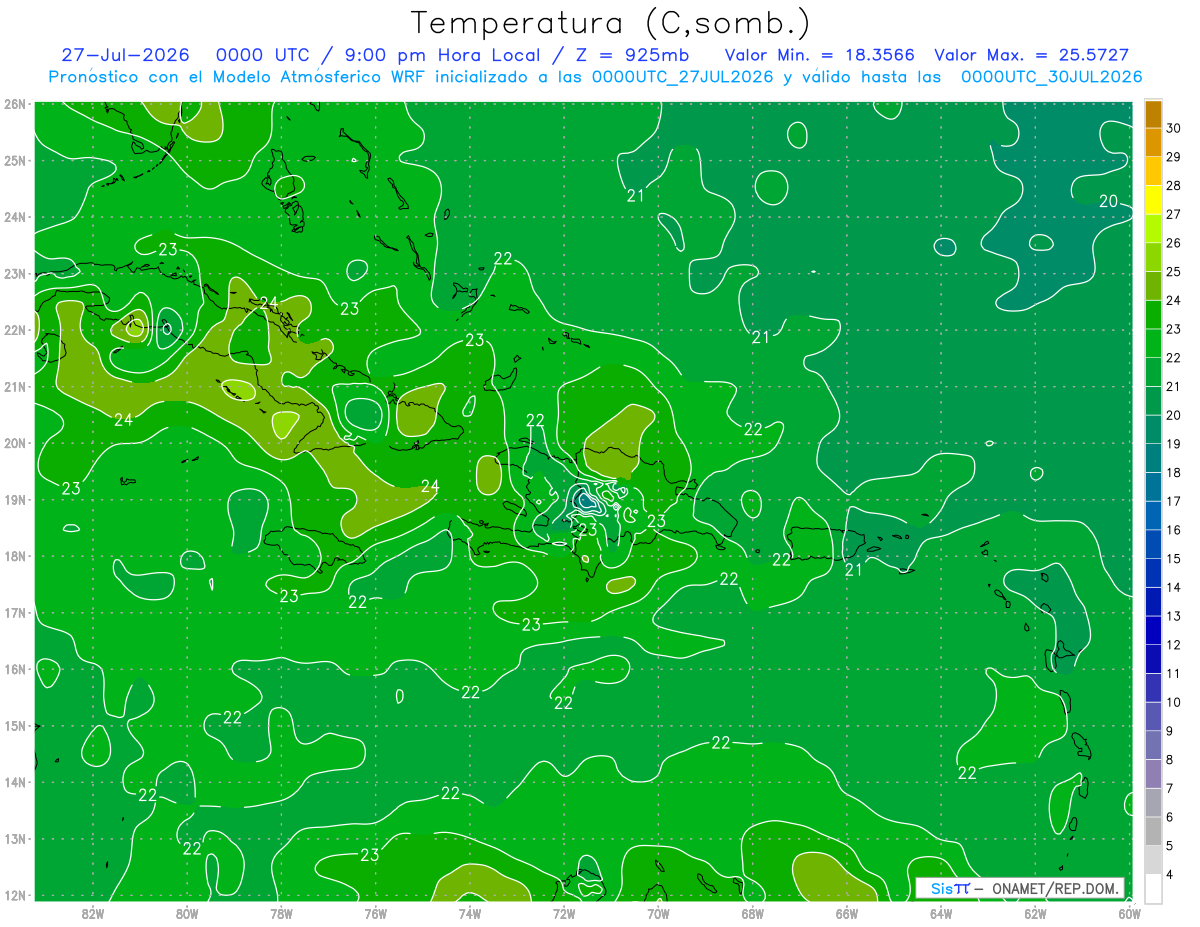Click the longitude axis label '78W'
1200x927 pixels.
(281, 912)
